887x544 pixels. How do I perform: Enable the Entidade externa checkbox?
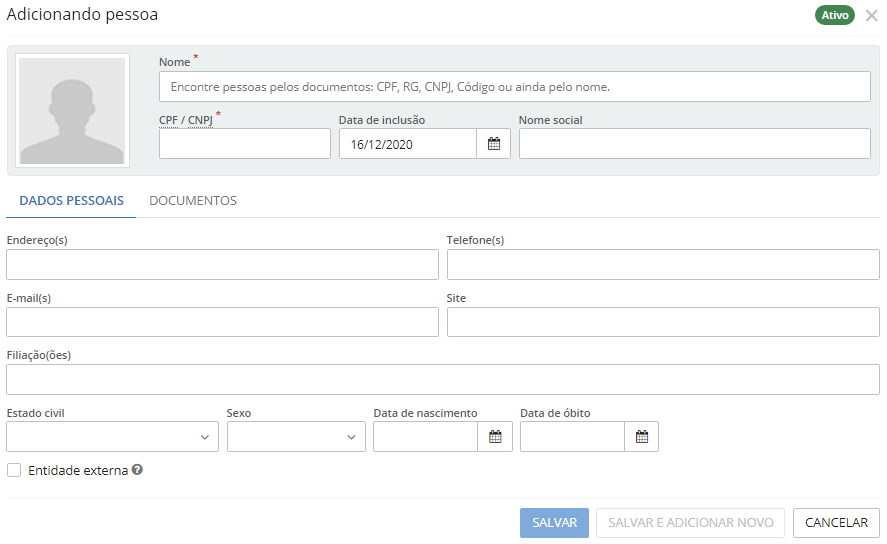[x=14, y=470]
